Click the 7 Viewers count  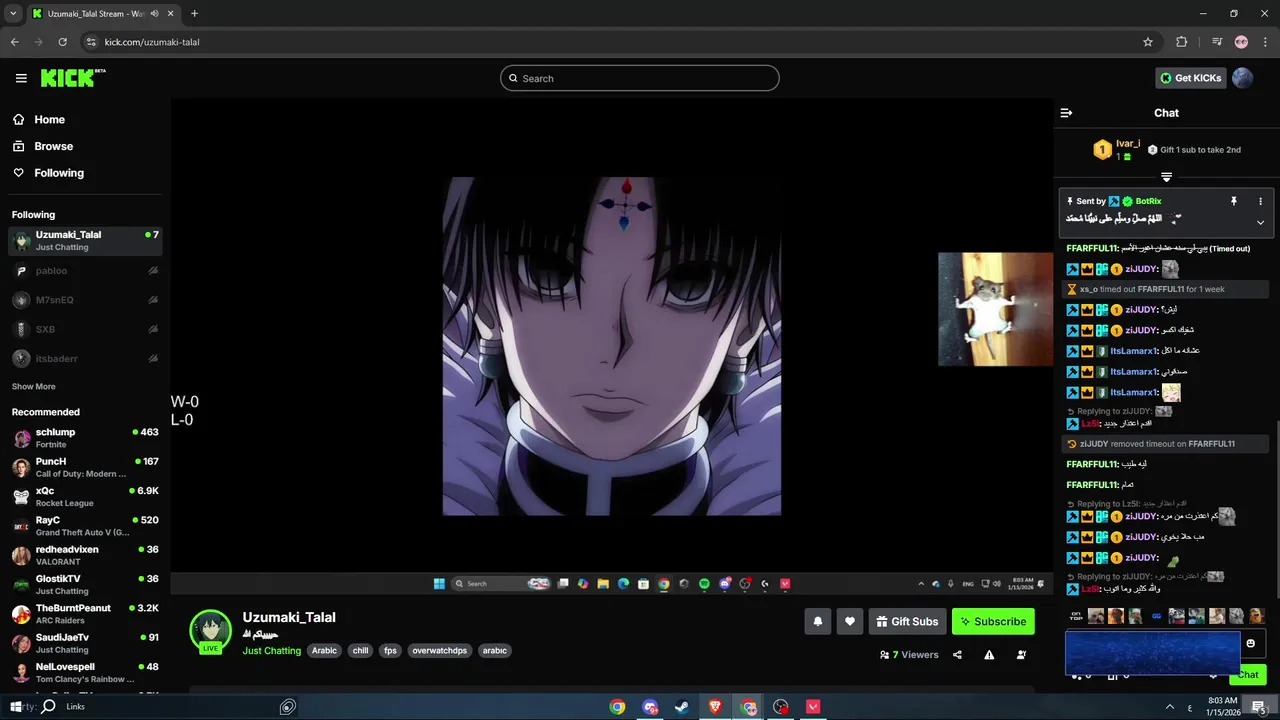tap(909, 655)
